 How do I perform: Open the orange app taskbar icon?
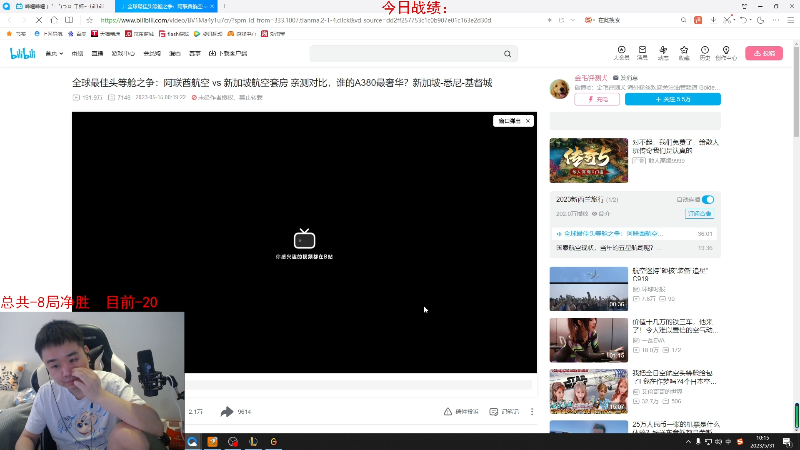[x=212, y=441]
